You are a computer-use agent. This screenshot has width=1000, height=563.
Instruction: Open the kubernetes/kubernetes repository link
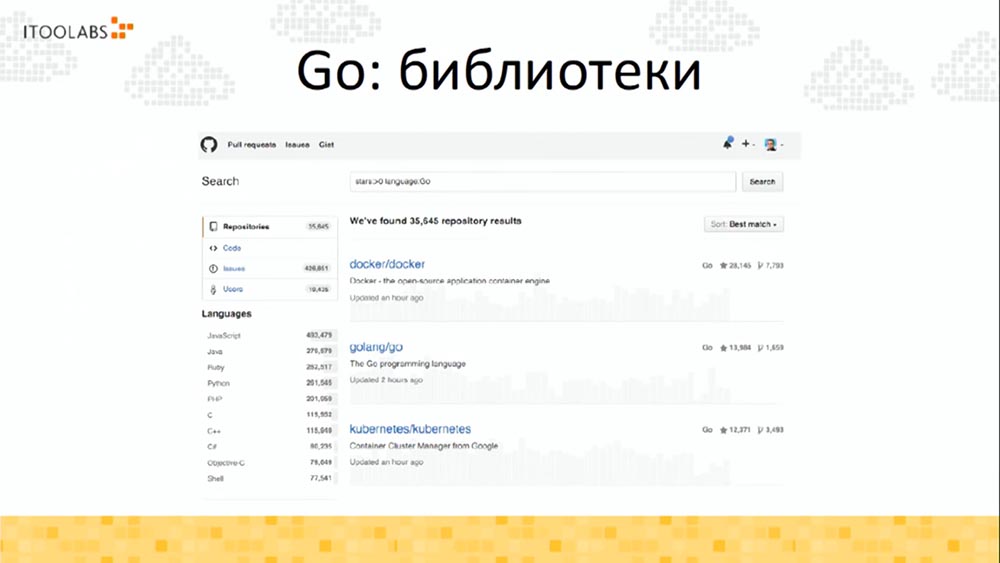pyautogui.click(x=410, y=429)
